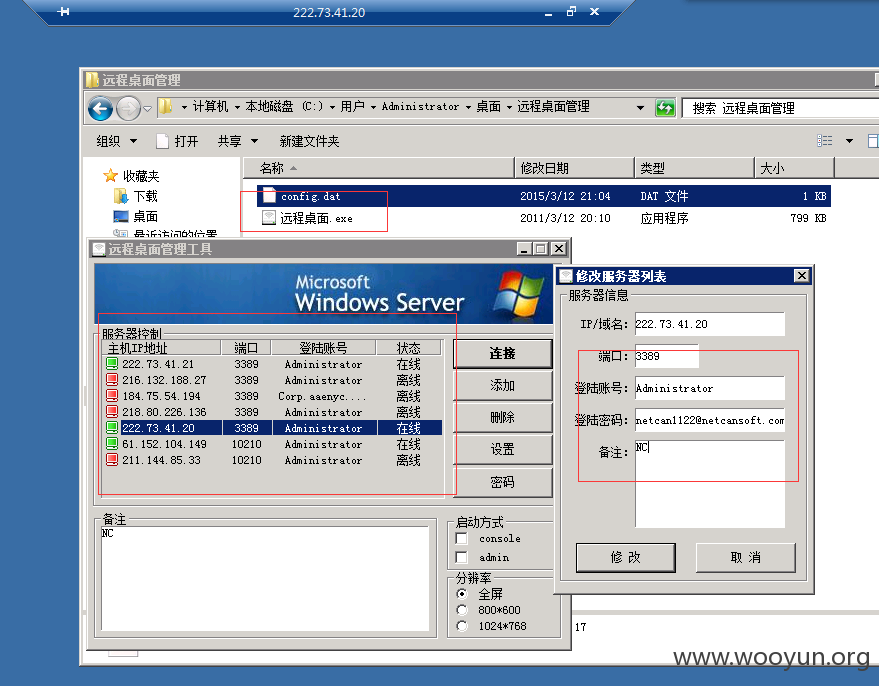
Task: Open the recent pages dropdown beside forward arrow
Action: (147, 108)
